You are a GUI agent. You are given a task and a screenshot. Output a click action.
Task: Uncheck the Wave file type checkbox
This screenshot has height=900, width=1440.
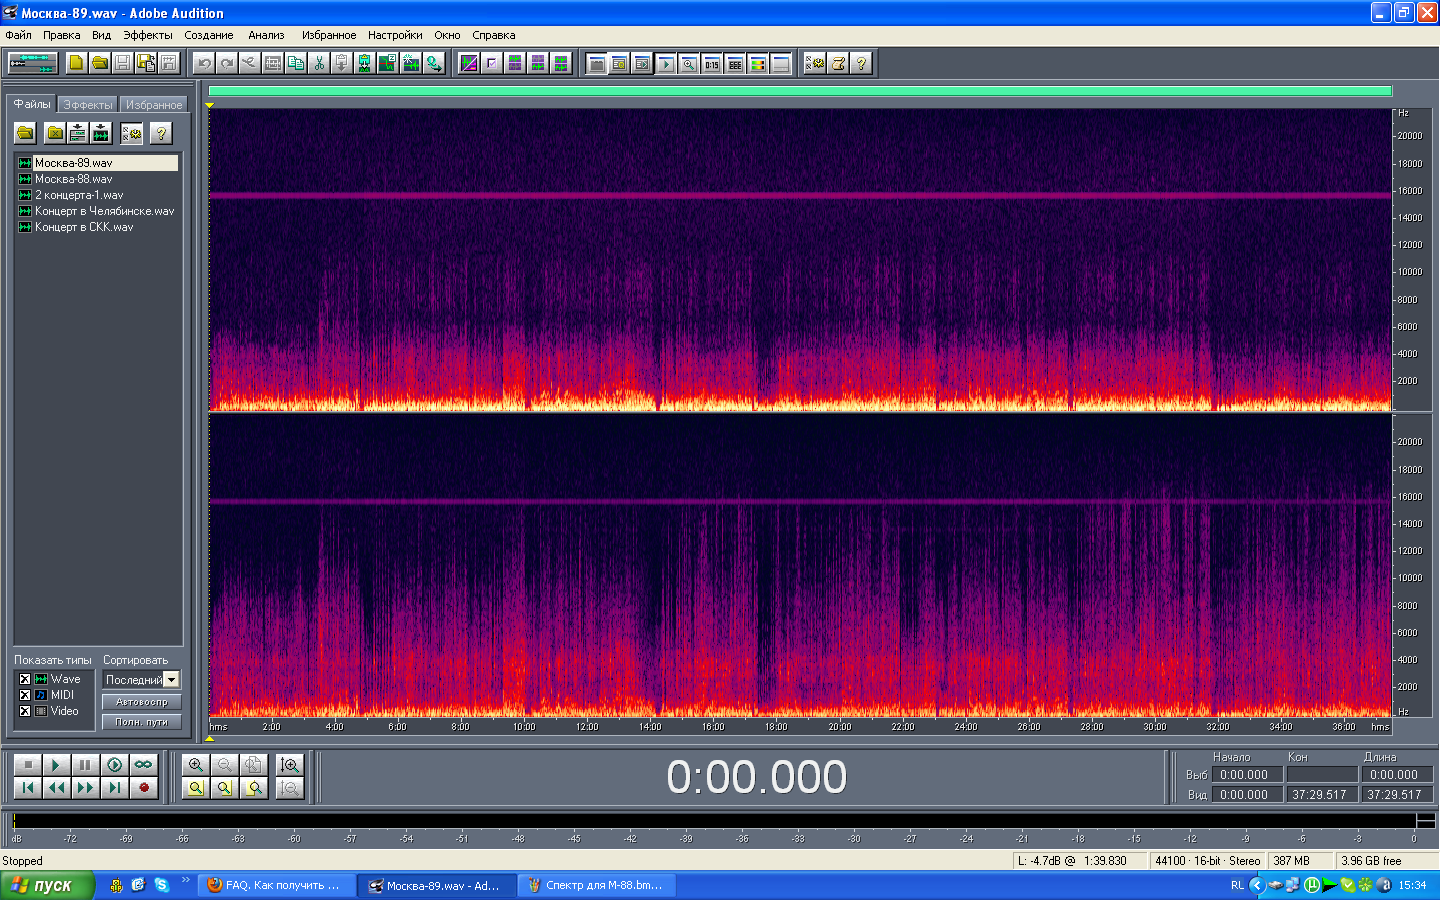[x=25, y=679]
